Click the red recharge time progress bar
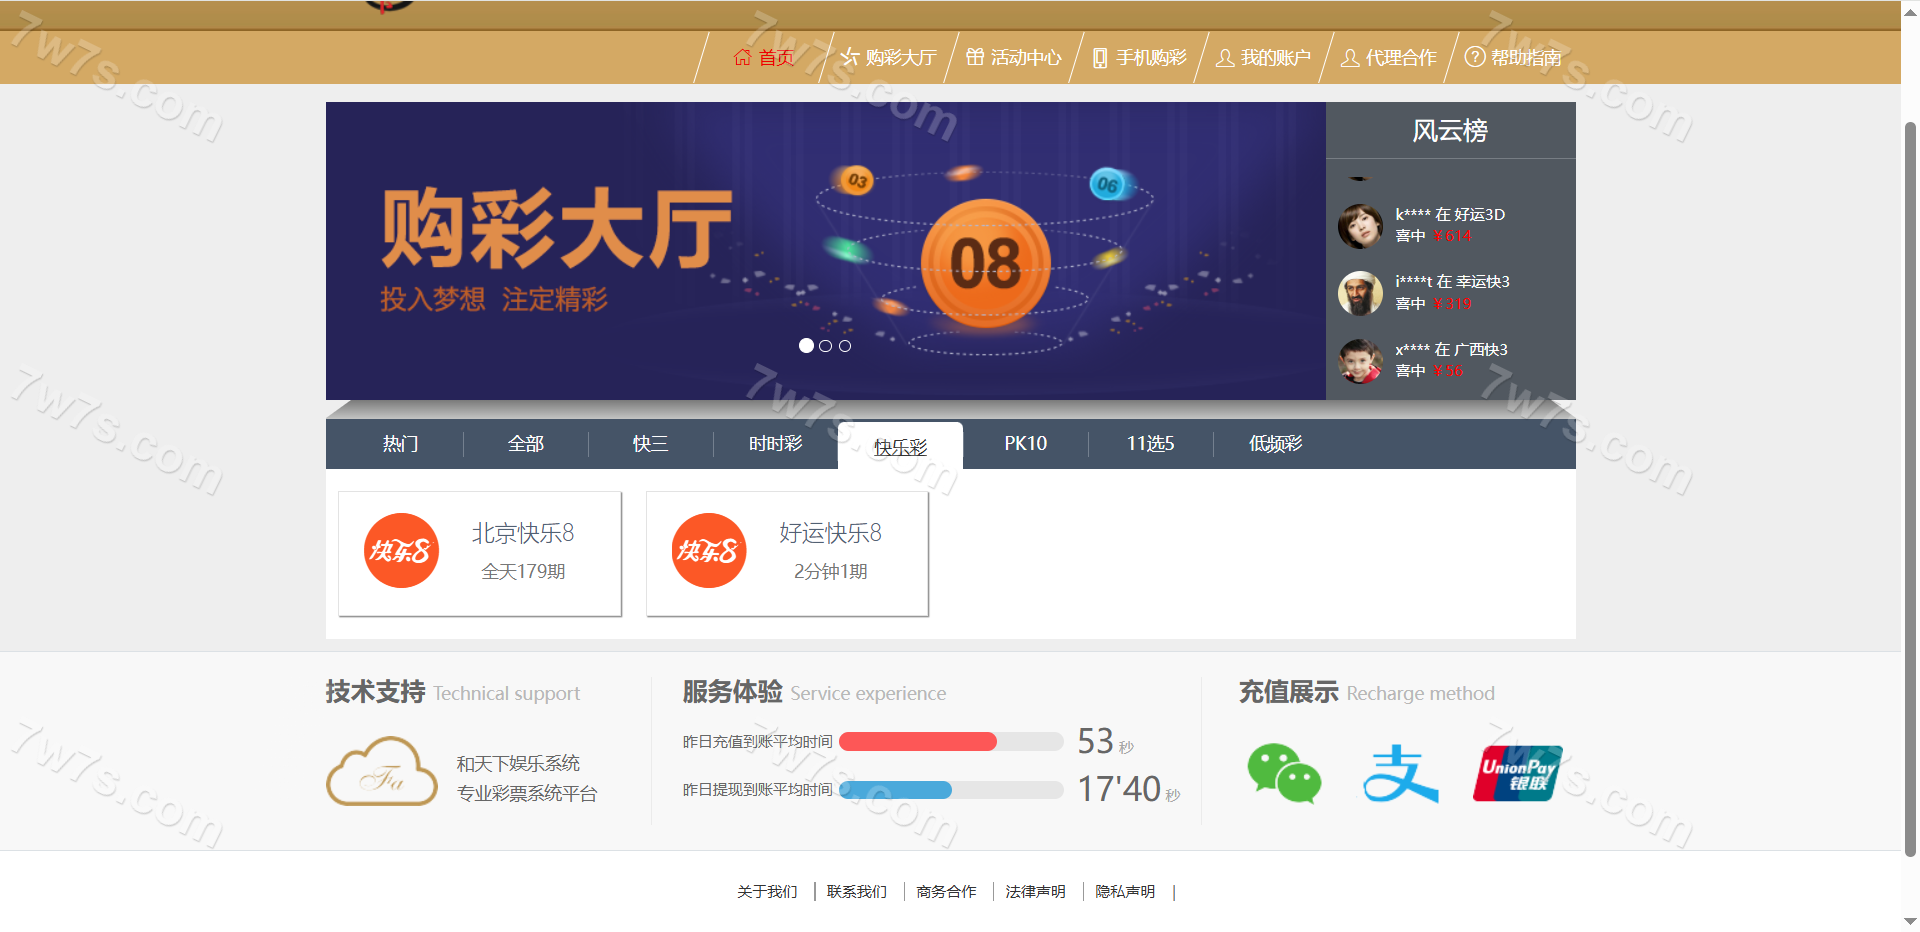Image resolution: width=1920 pixels, height=932 pixels. [x=918, y=742]
